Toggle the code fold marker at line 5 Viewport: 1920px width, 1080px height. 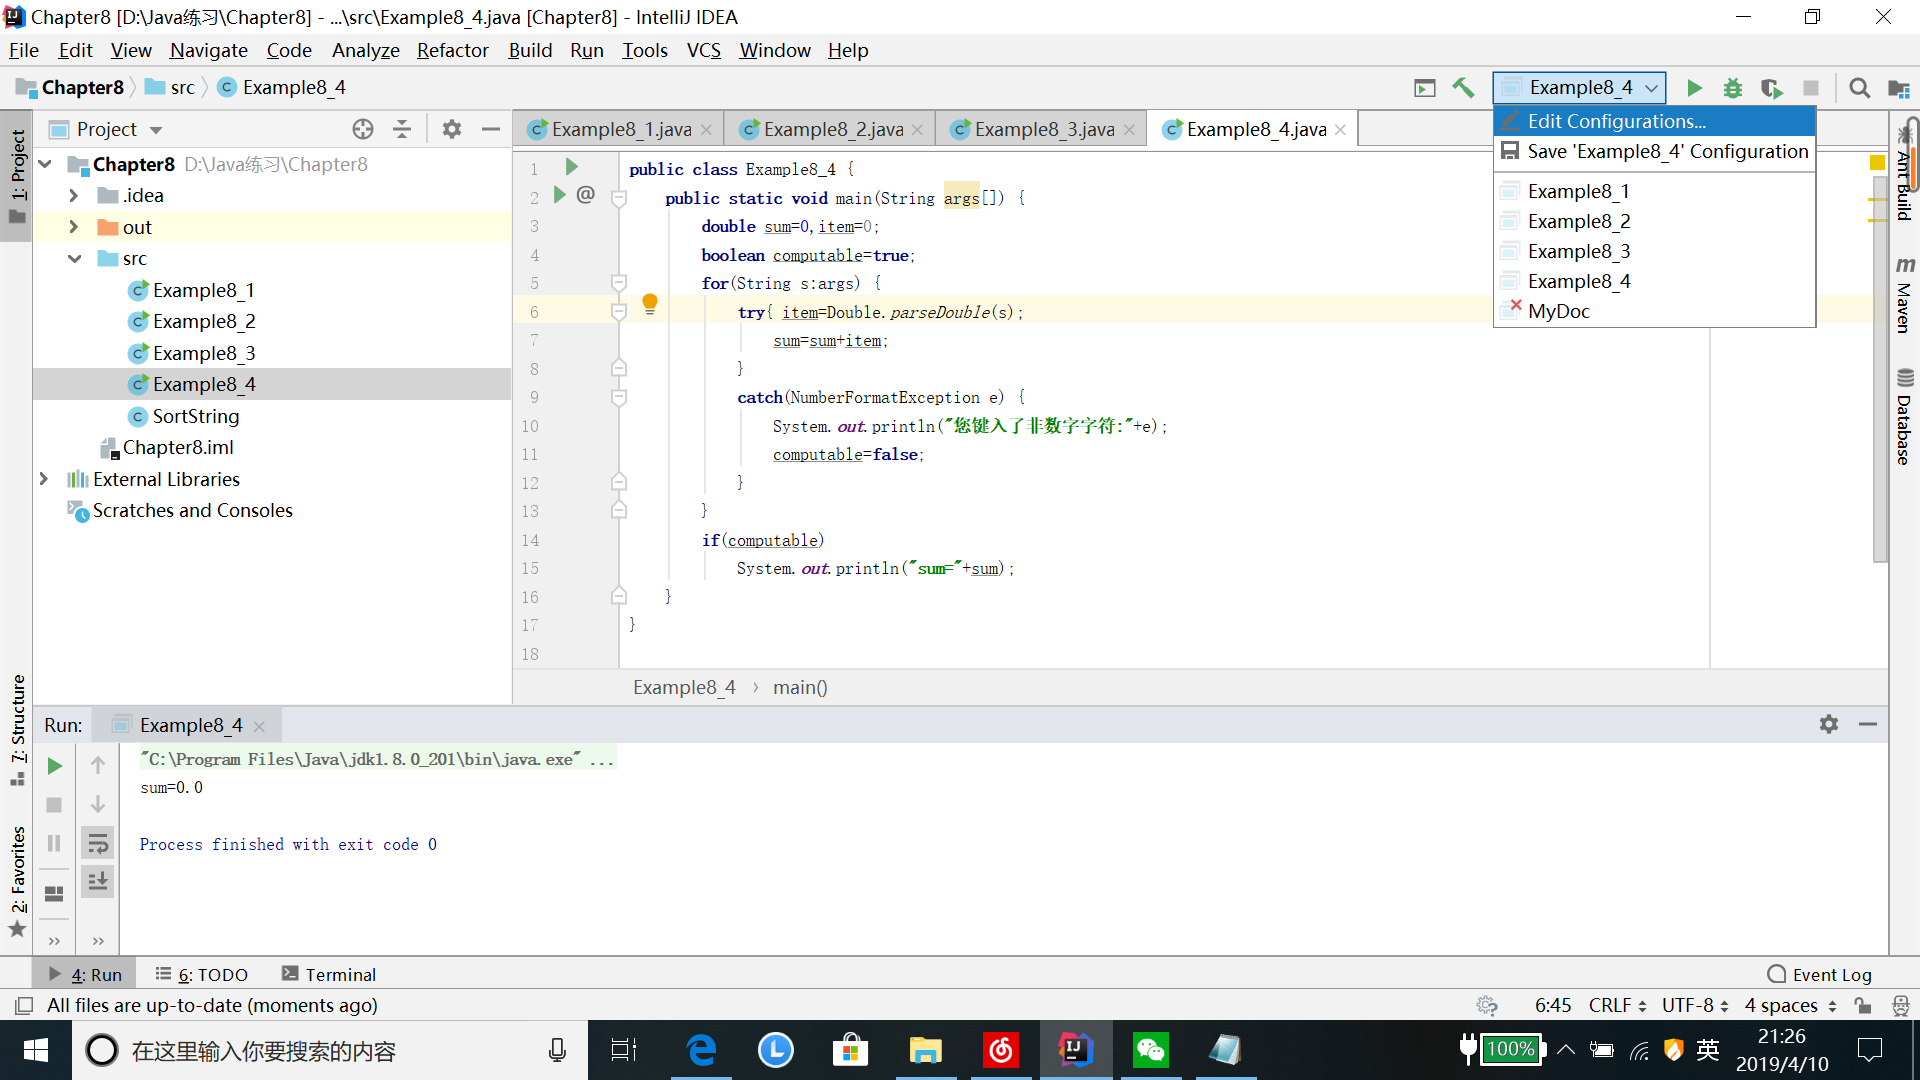[x=619, y=283]
